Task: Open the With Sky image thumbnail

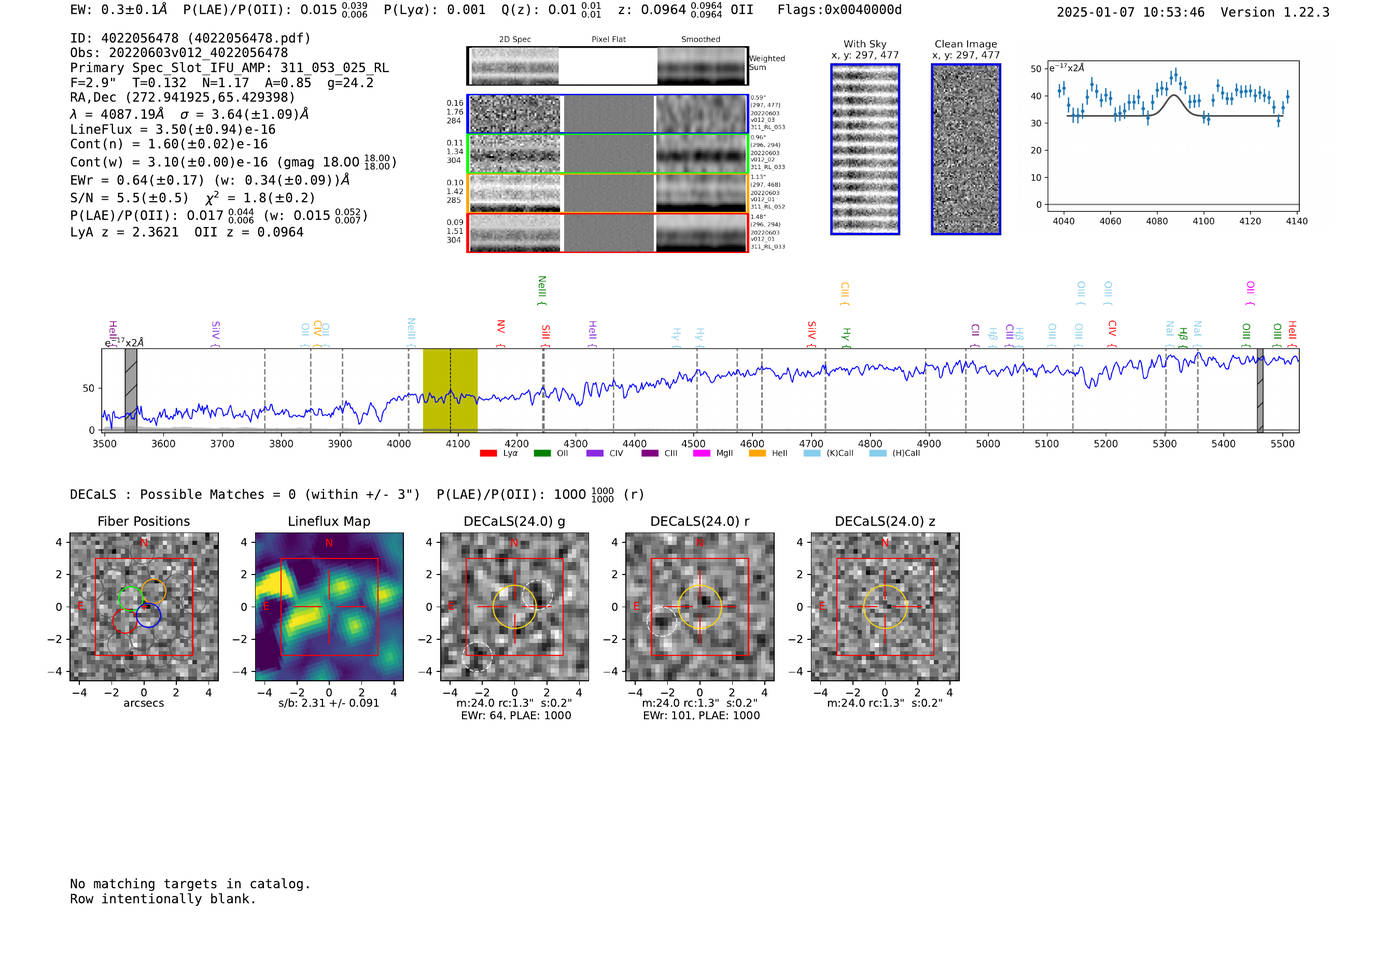Action: (865, 149)
